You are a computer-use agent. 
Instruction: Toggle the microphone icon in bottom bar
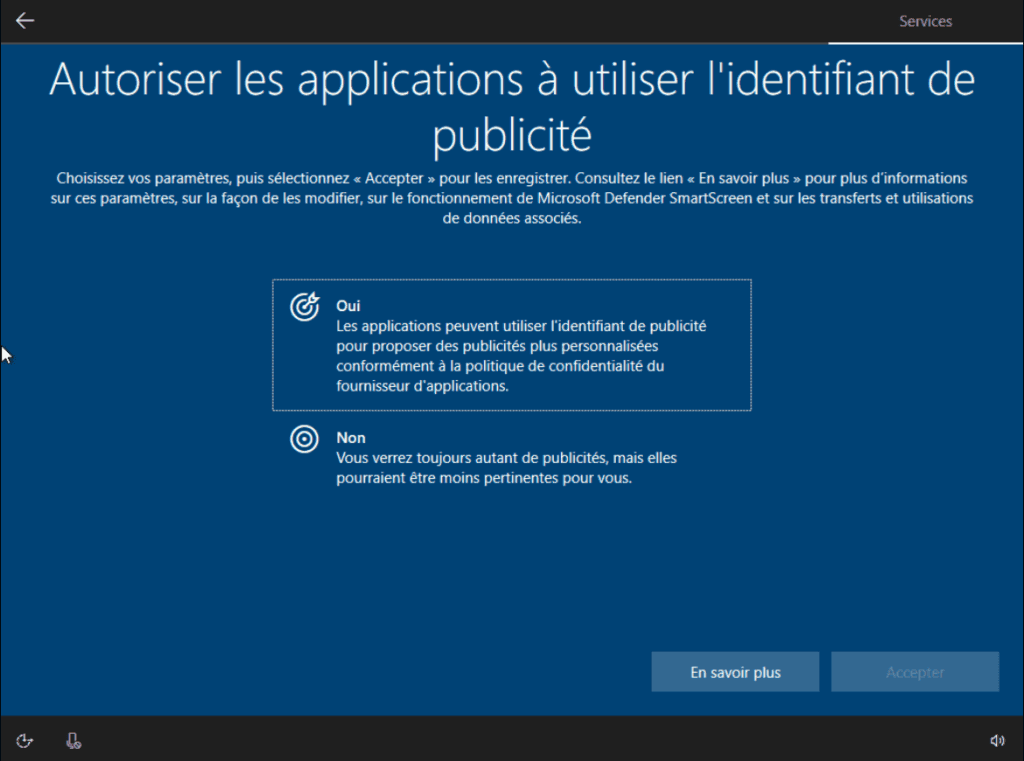pyautogui.click(x=73, y=740)
